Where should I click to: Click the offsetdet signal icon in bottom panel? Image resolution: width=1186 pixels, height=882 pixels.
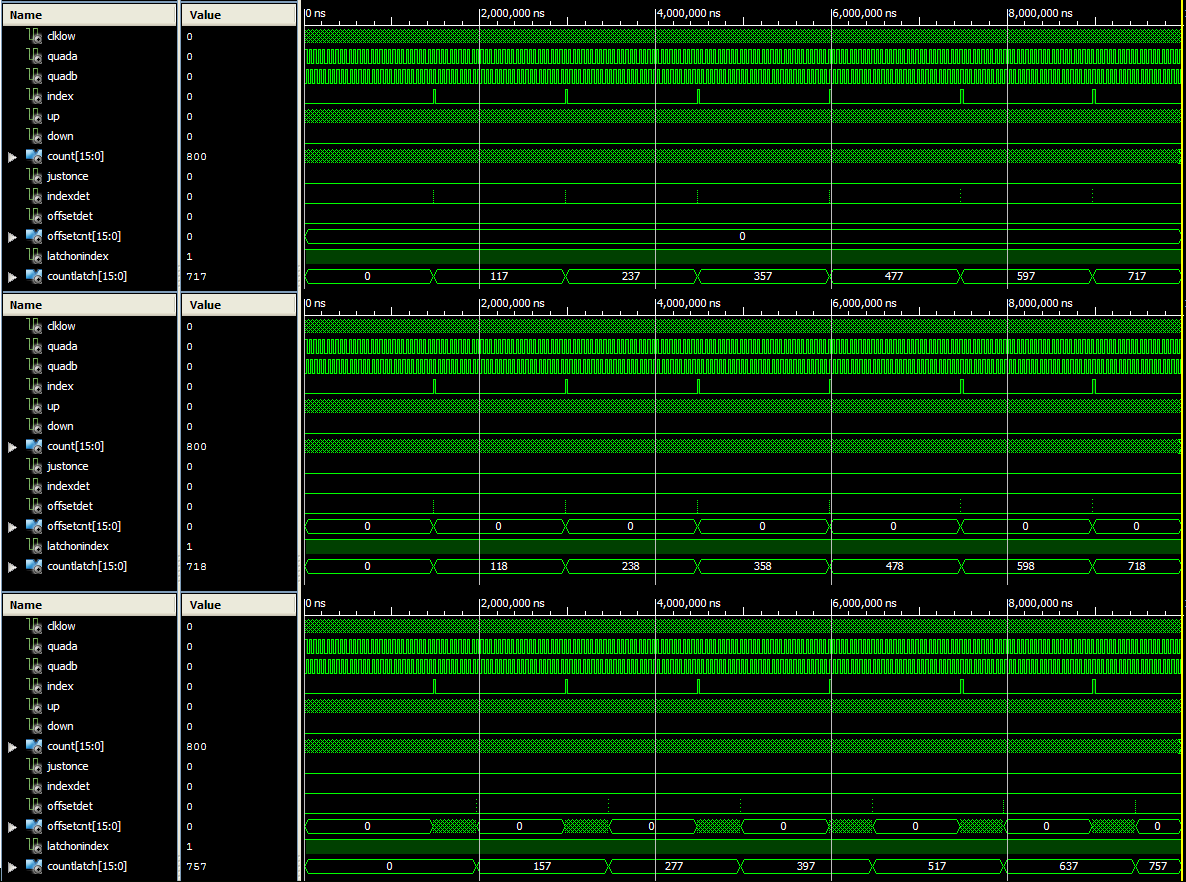[34, 806]
